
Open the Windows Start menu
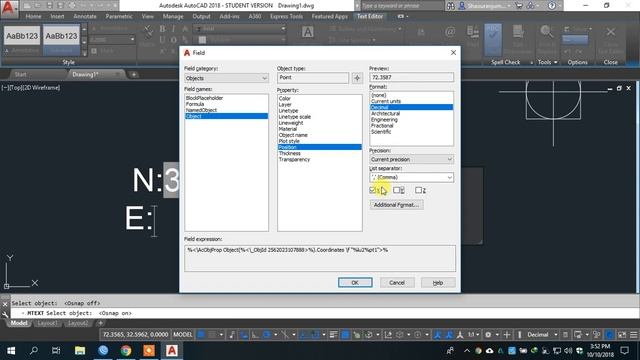pos(11,351)
